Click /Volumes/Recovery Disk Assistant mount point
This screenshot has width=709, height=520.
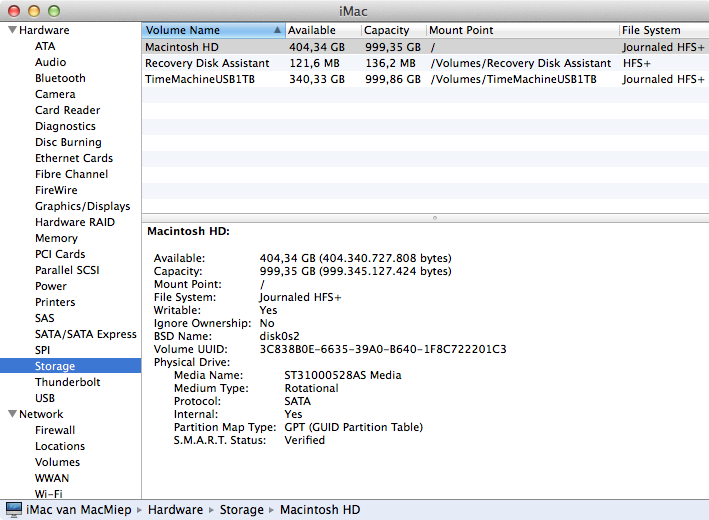click(x=520, y=63)
